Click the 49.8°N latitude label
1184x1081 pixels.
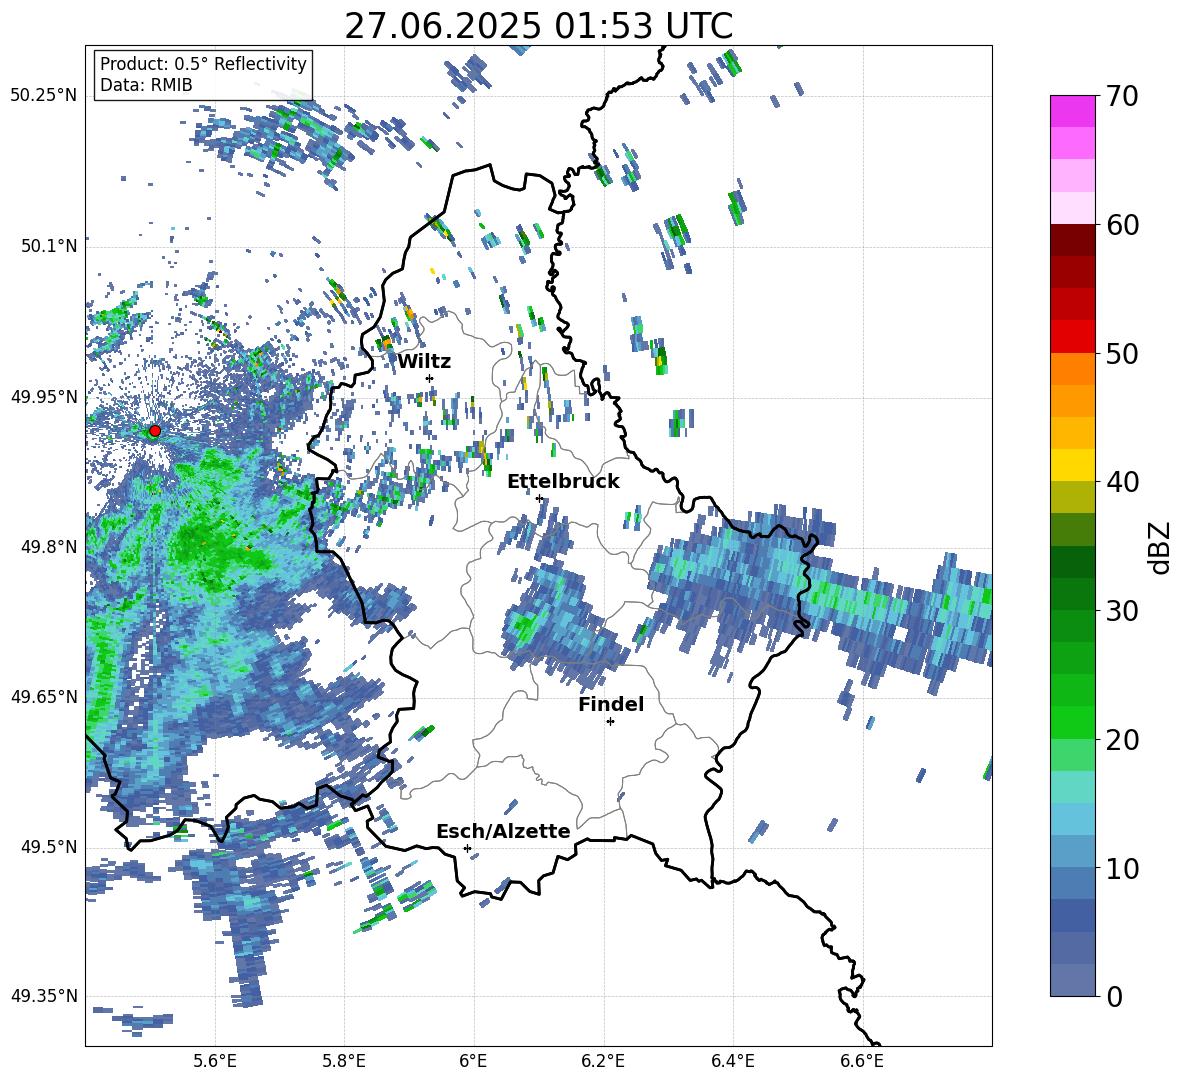(x=49, y=547)
